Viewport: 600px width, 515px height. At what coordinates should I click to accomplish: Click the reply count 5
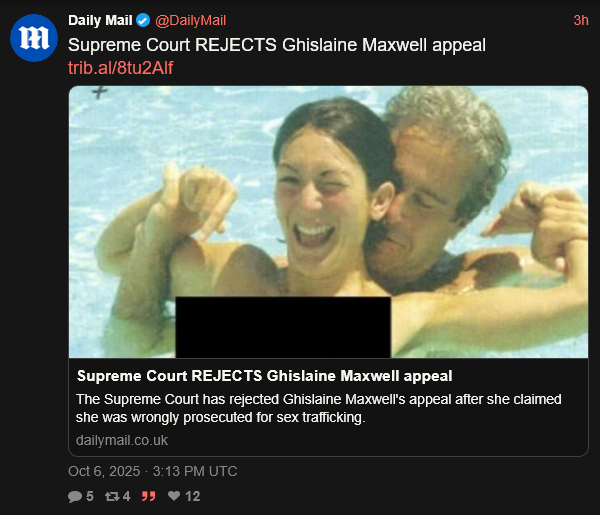(x=90, y=497)
